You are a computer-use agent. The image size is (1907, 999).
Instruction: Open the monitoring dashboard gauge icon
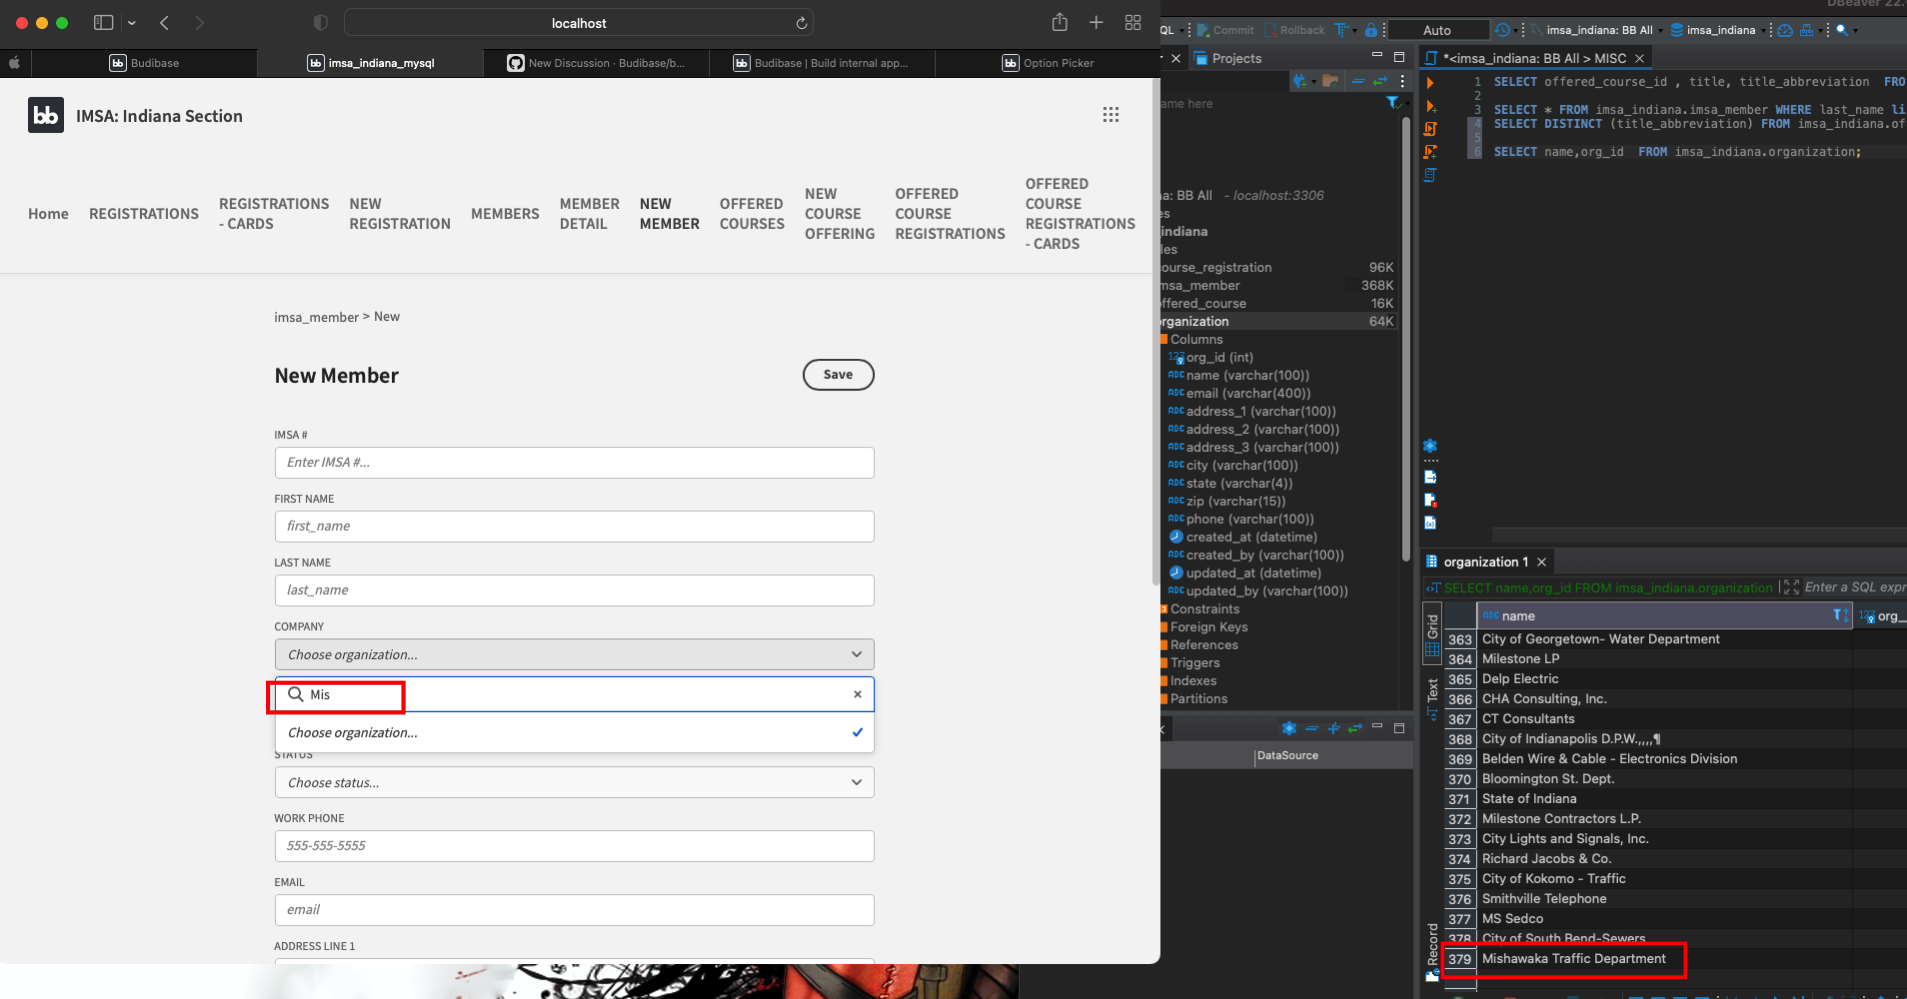pyautogui.click(x=1786, y=30)
